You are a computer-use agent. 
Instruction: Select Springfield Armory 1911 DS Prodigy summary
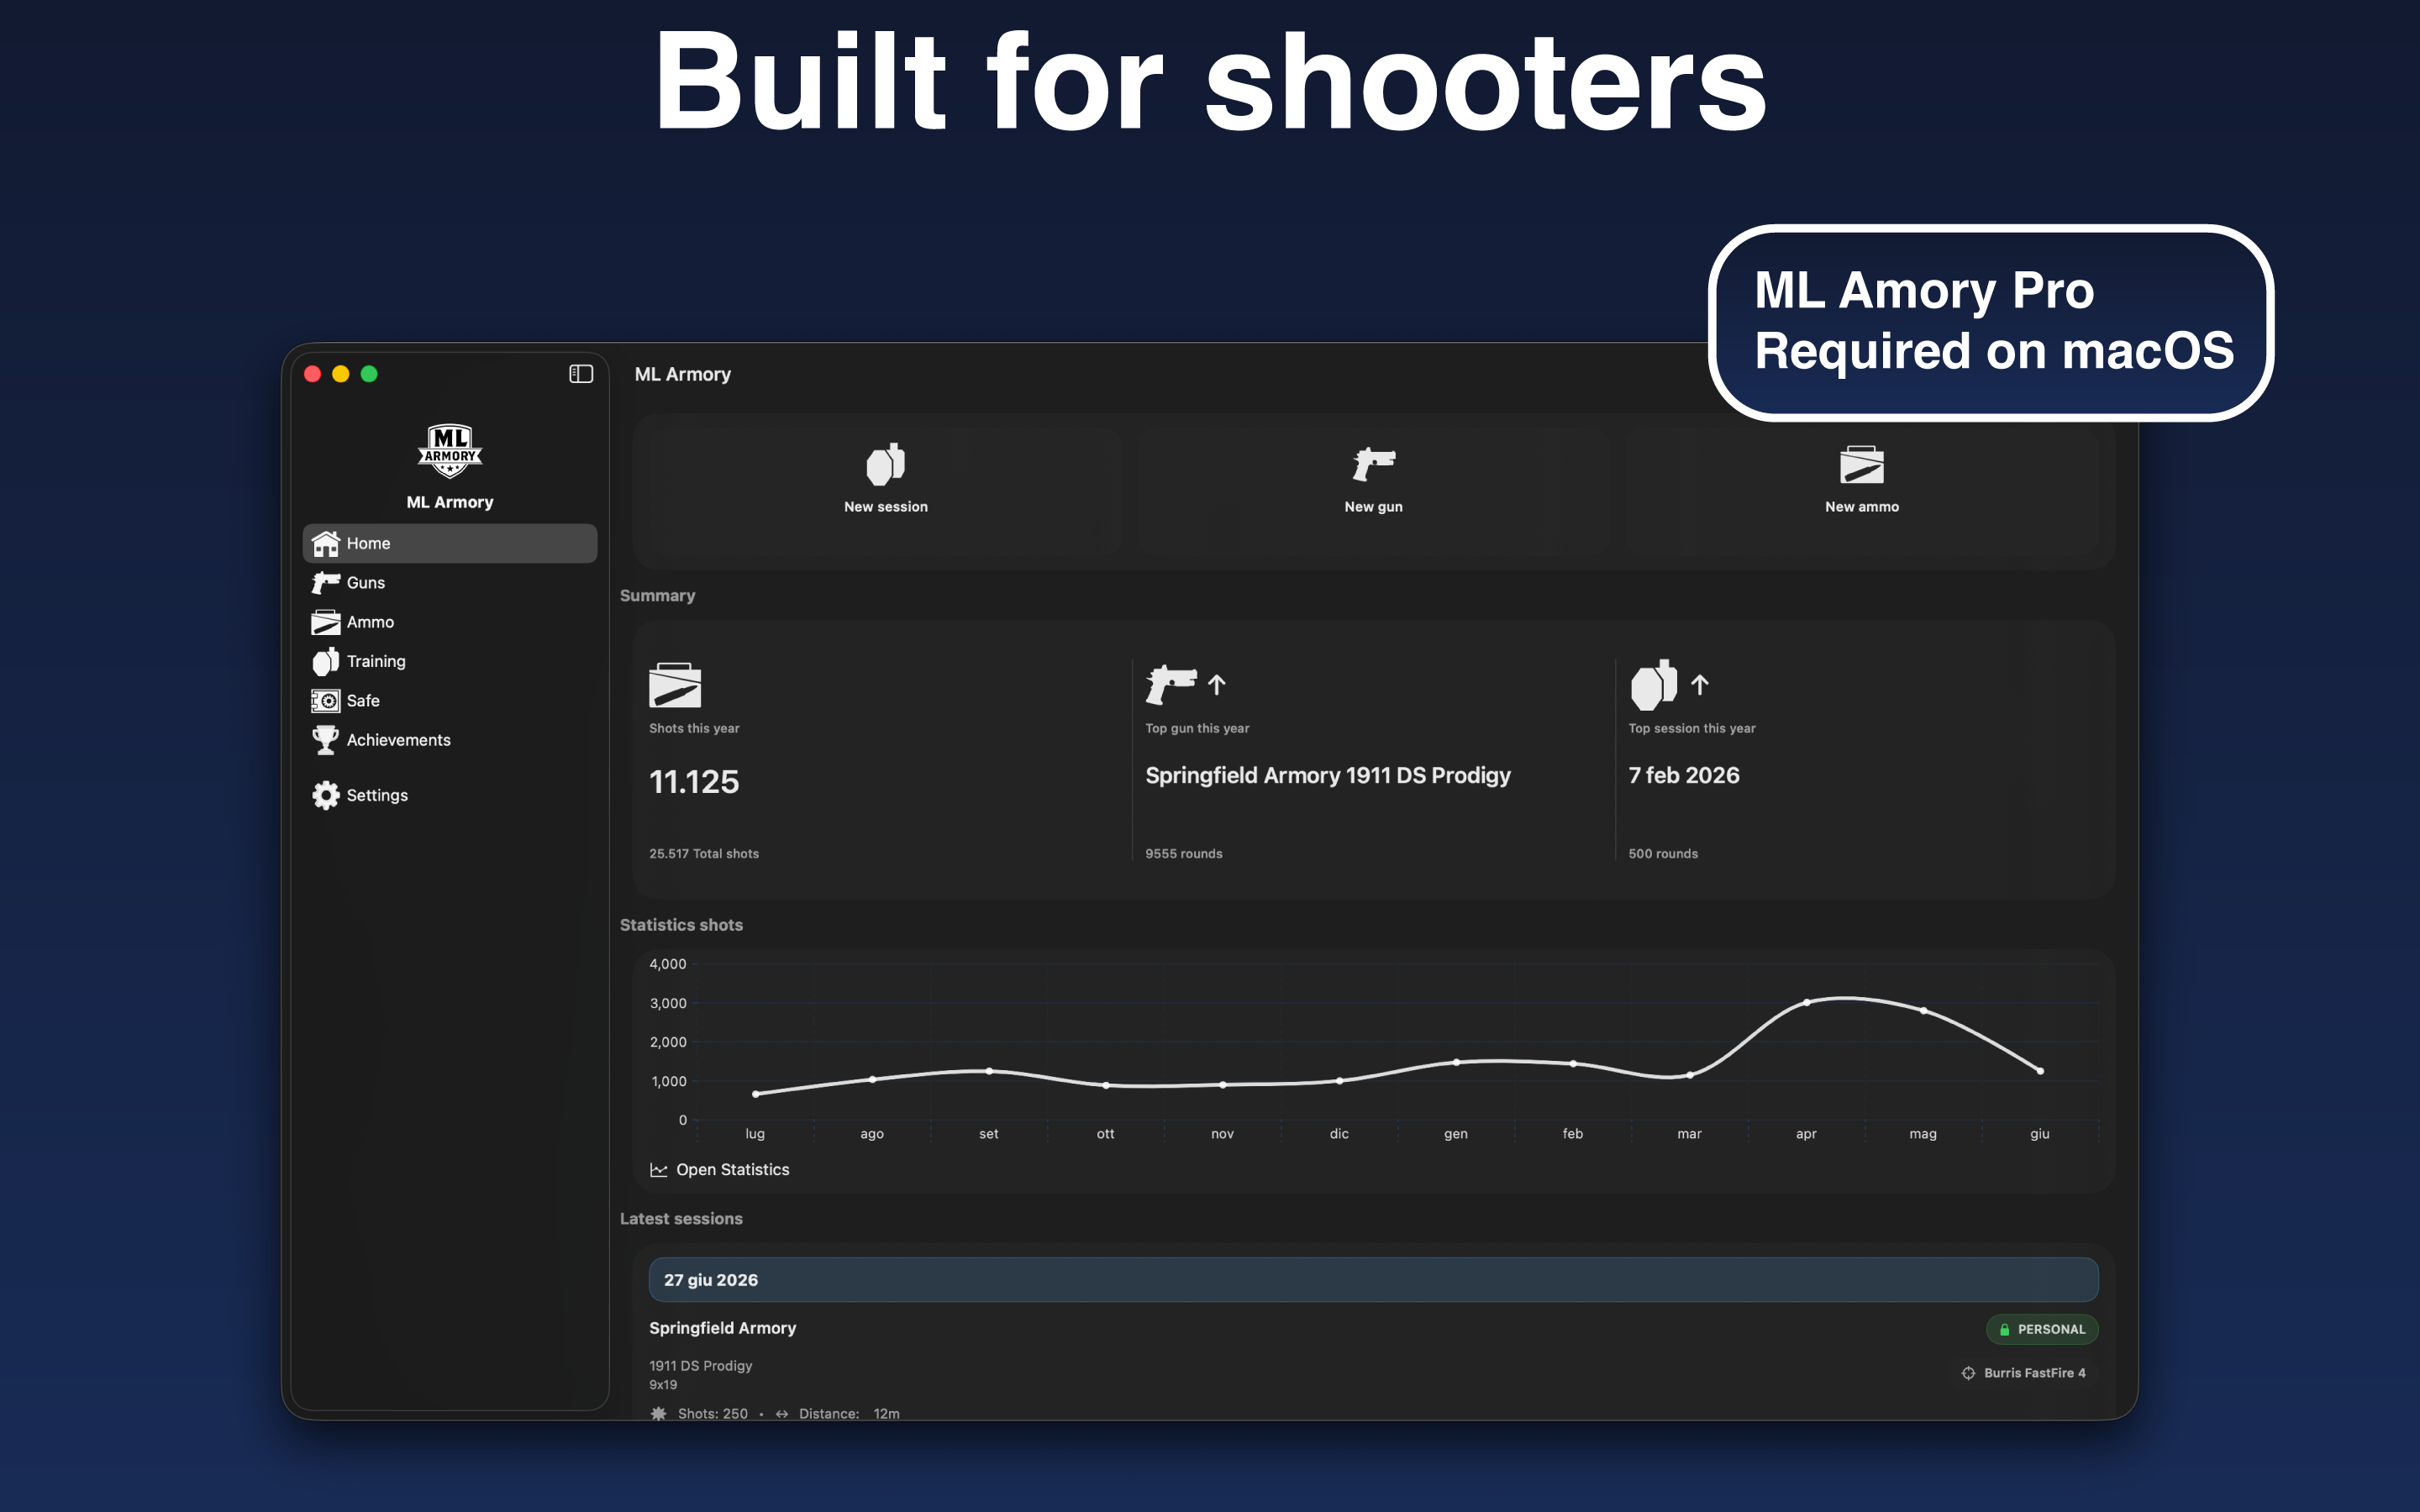(1328, 775)
